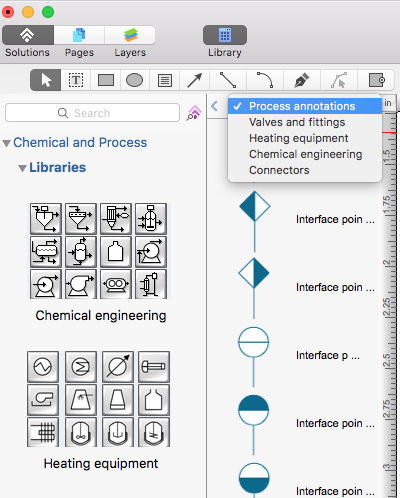
Task: Select the direct connector tool
Action: (x=228, y=80)
